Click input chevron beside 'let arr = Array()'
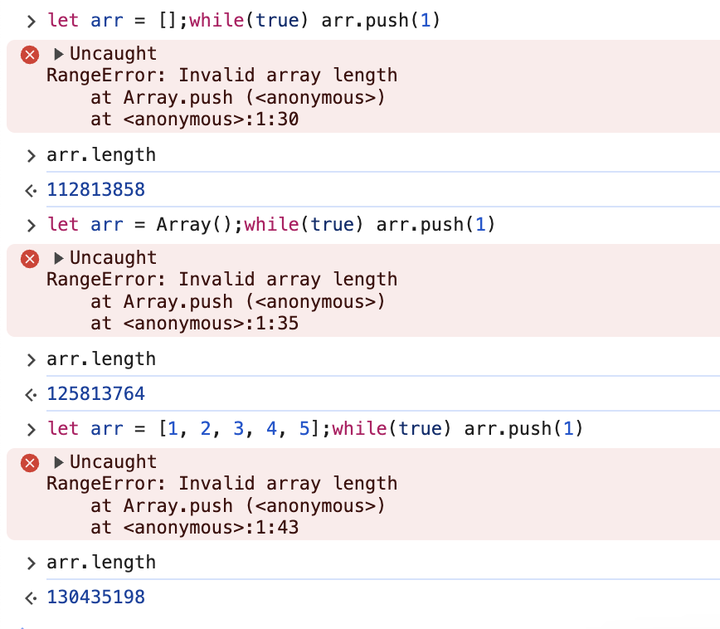720x629 pixels. coord(31,225)
